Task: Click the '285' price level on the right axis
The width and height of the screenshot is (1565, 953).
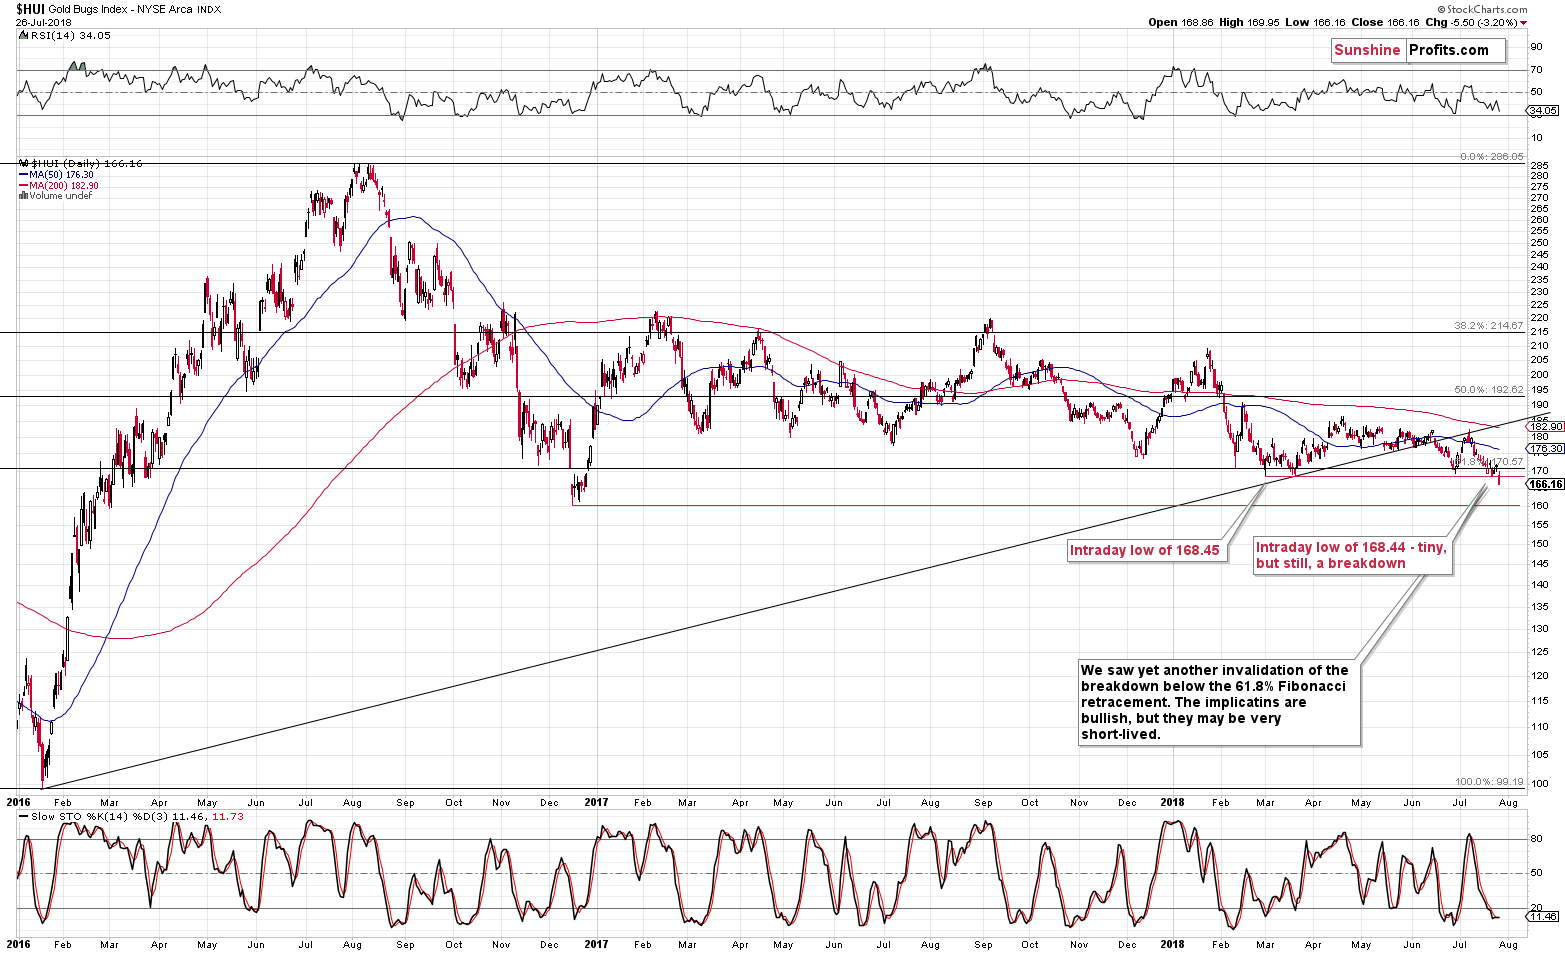Action: (x=1539, y=166)
